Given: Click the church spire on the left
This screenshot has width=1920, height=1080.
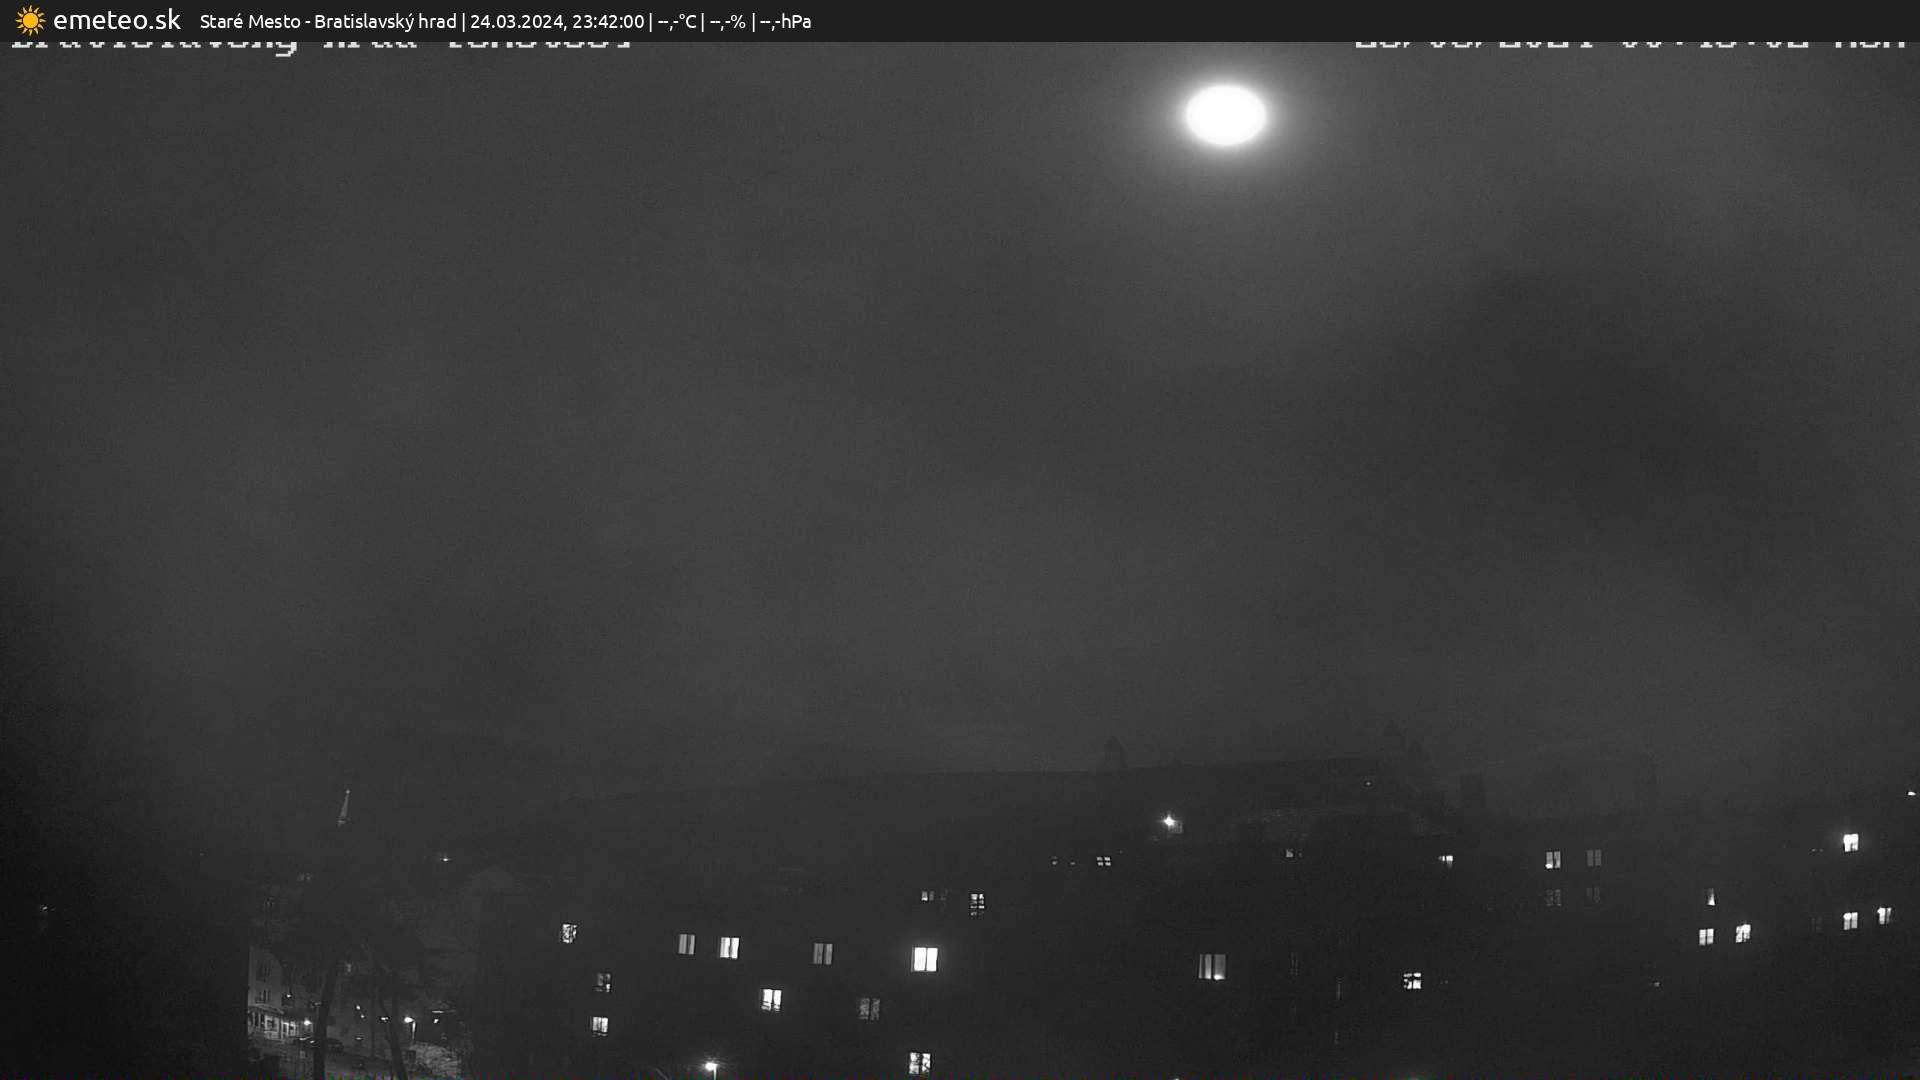Looking at the screenshot, I should [x=344, y=808].
